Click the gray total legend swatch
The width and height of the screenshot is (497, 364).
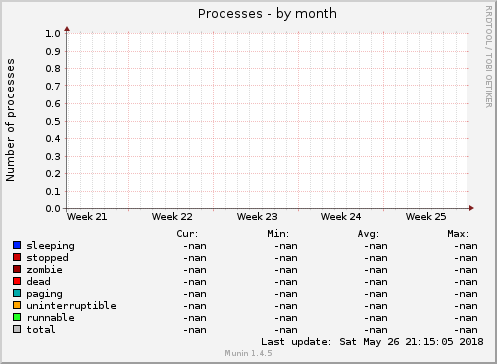(17, 329)
